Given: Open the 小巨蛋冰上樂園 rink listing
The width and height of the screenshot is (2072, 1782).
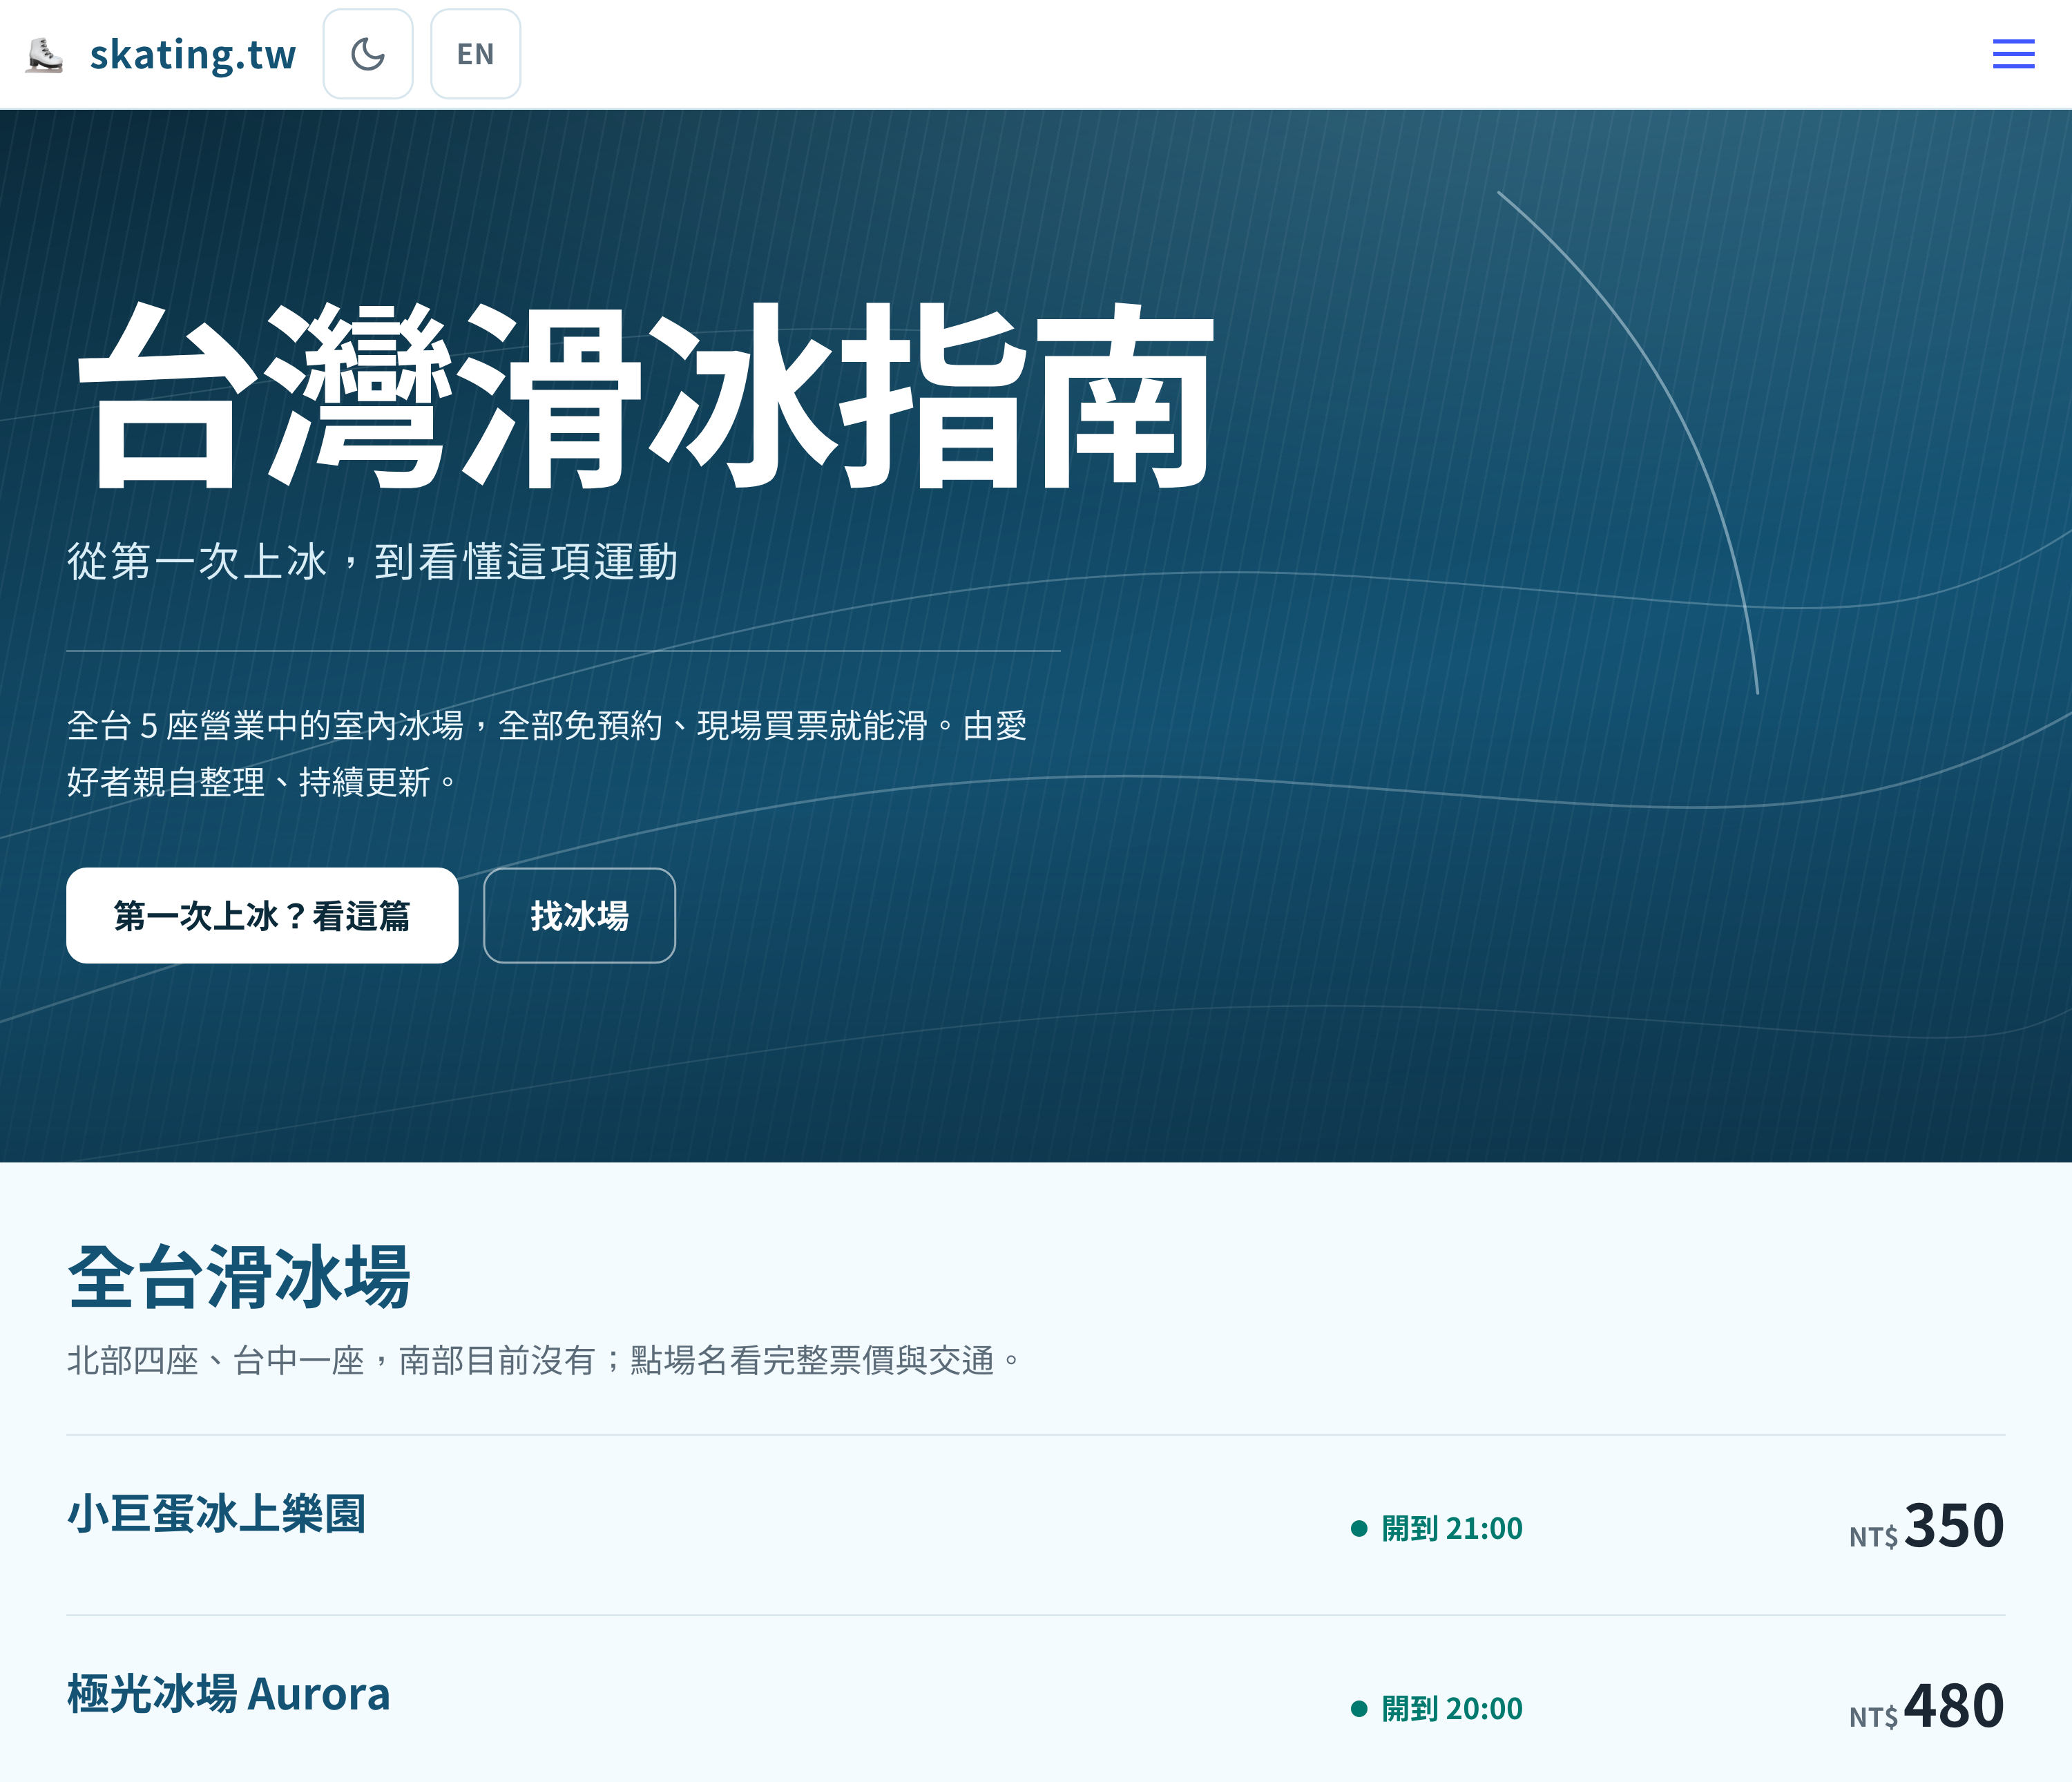Looking at the screenshot, I should [x=217, y=1514].
